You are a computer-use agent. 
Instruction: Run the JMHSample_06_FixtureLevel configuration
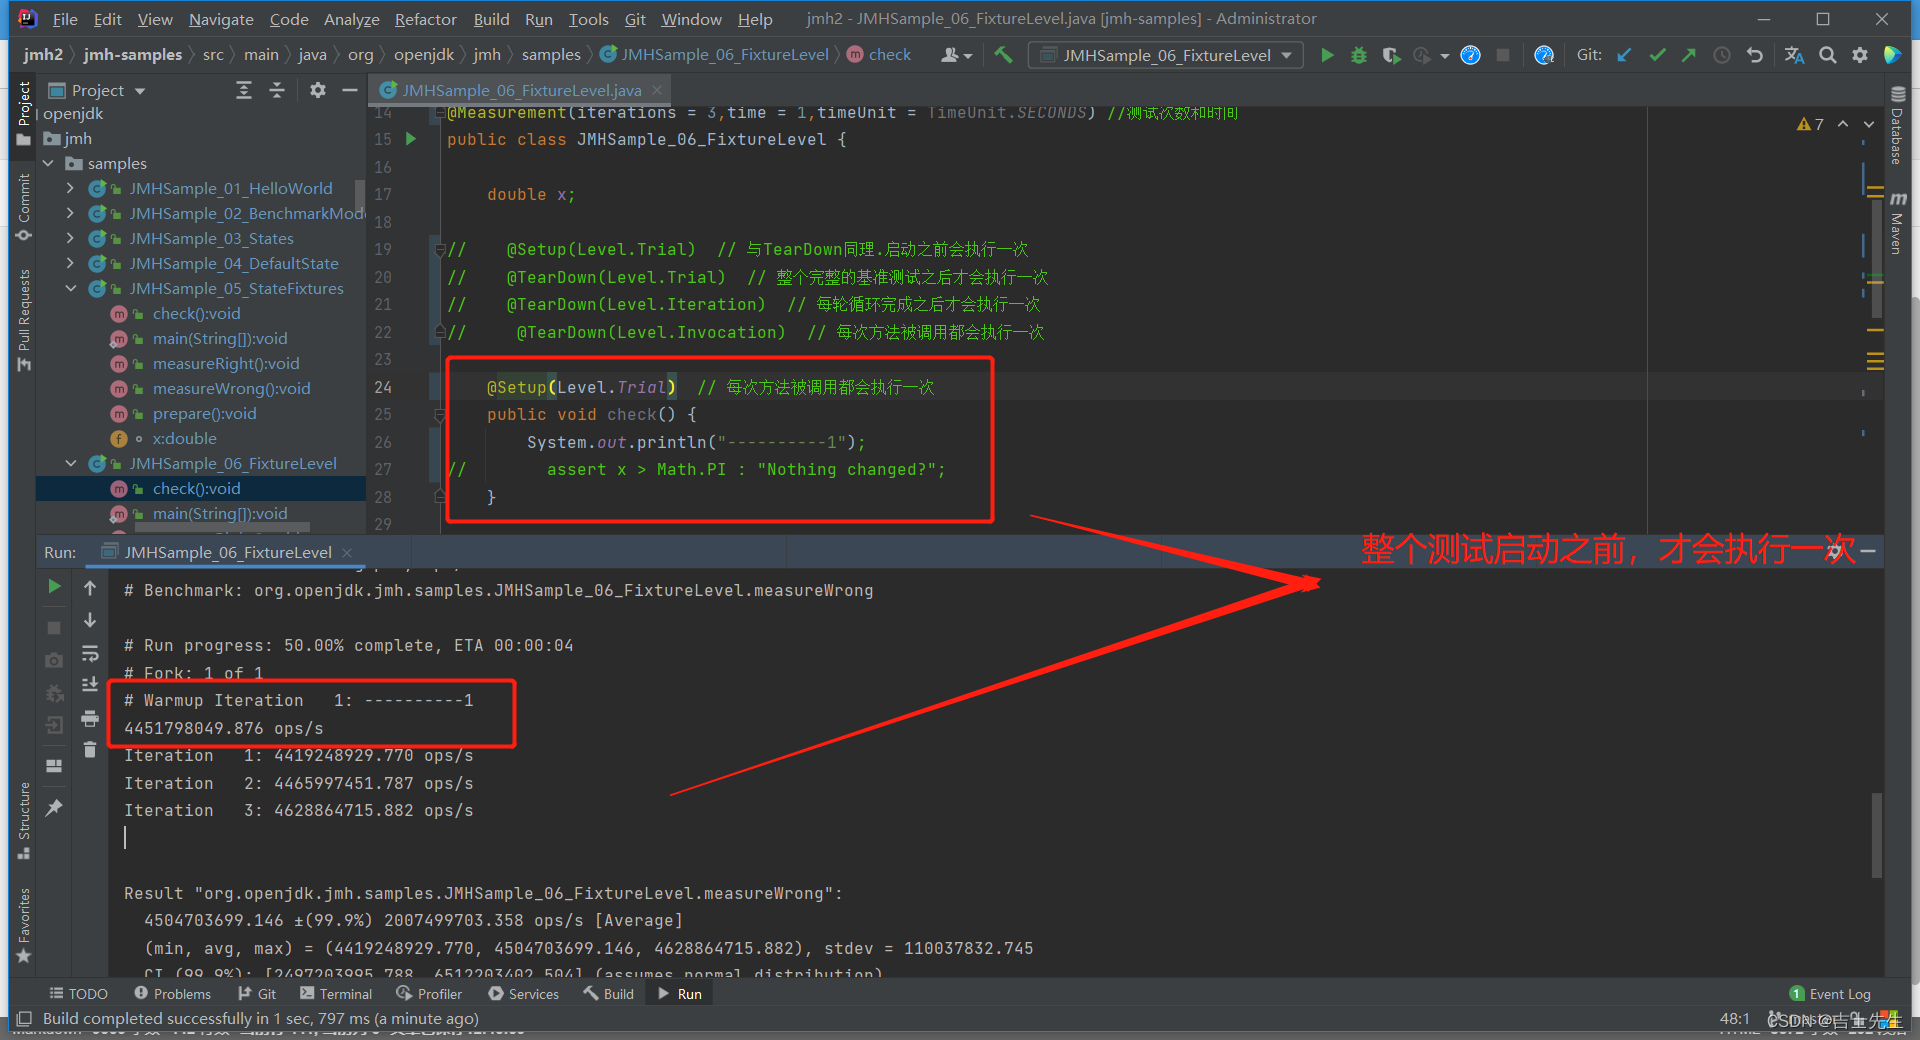[x=1327, y=55]
